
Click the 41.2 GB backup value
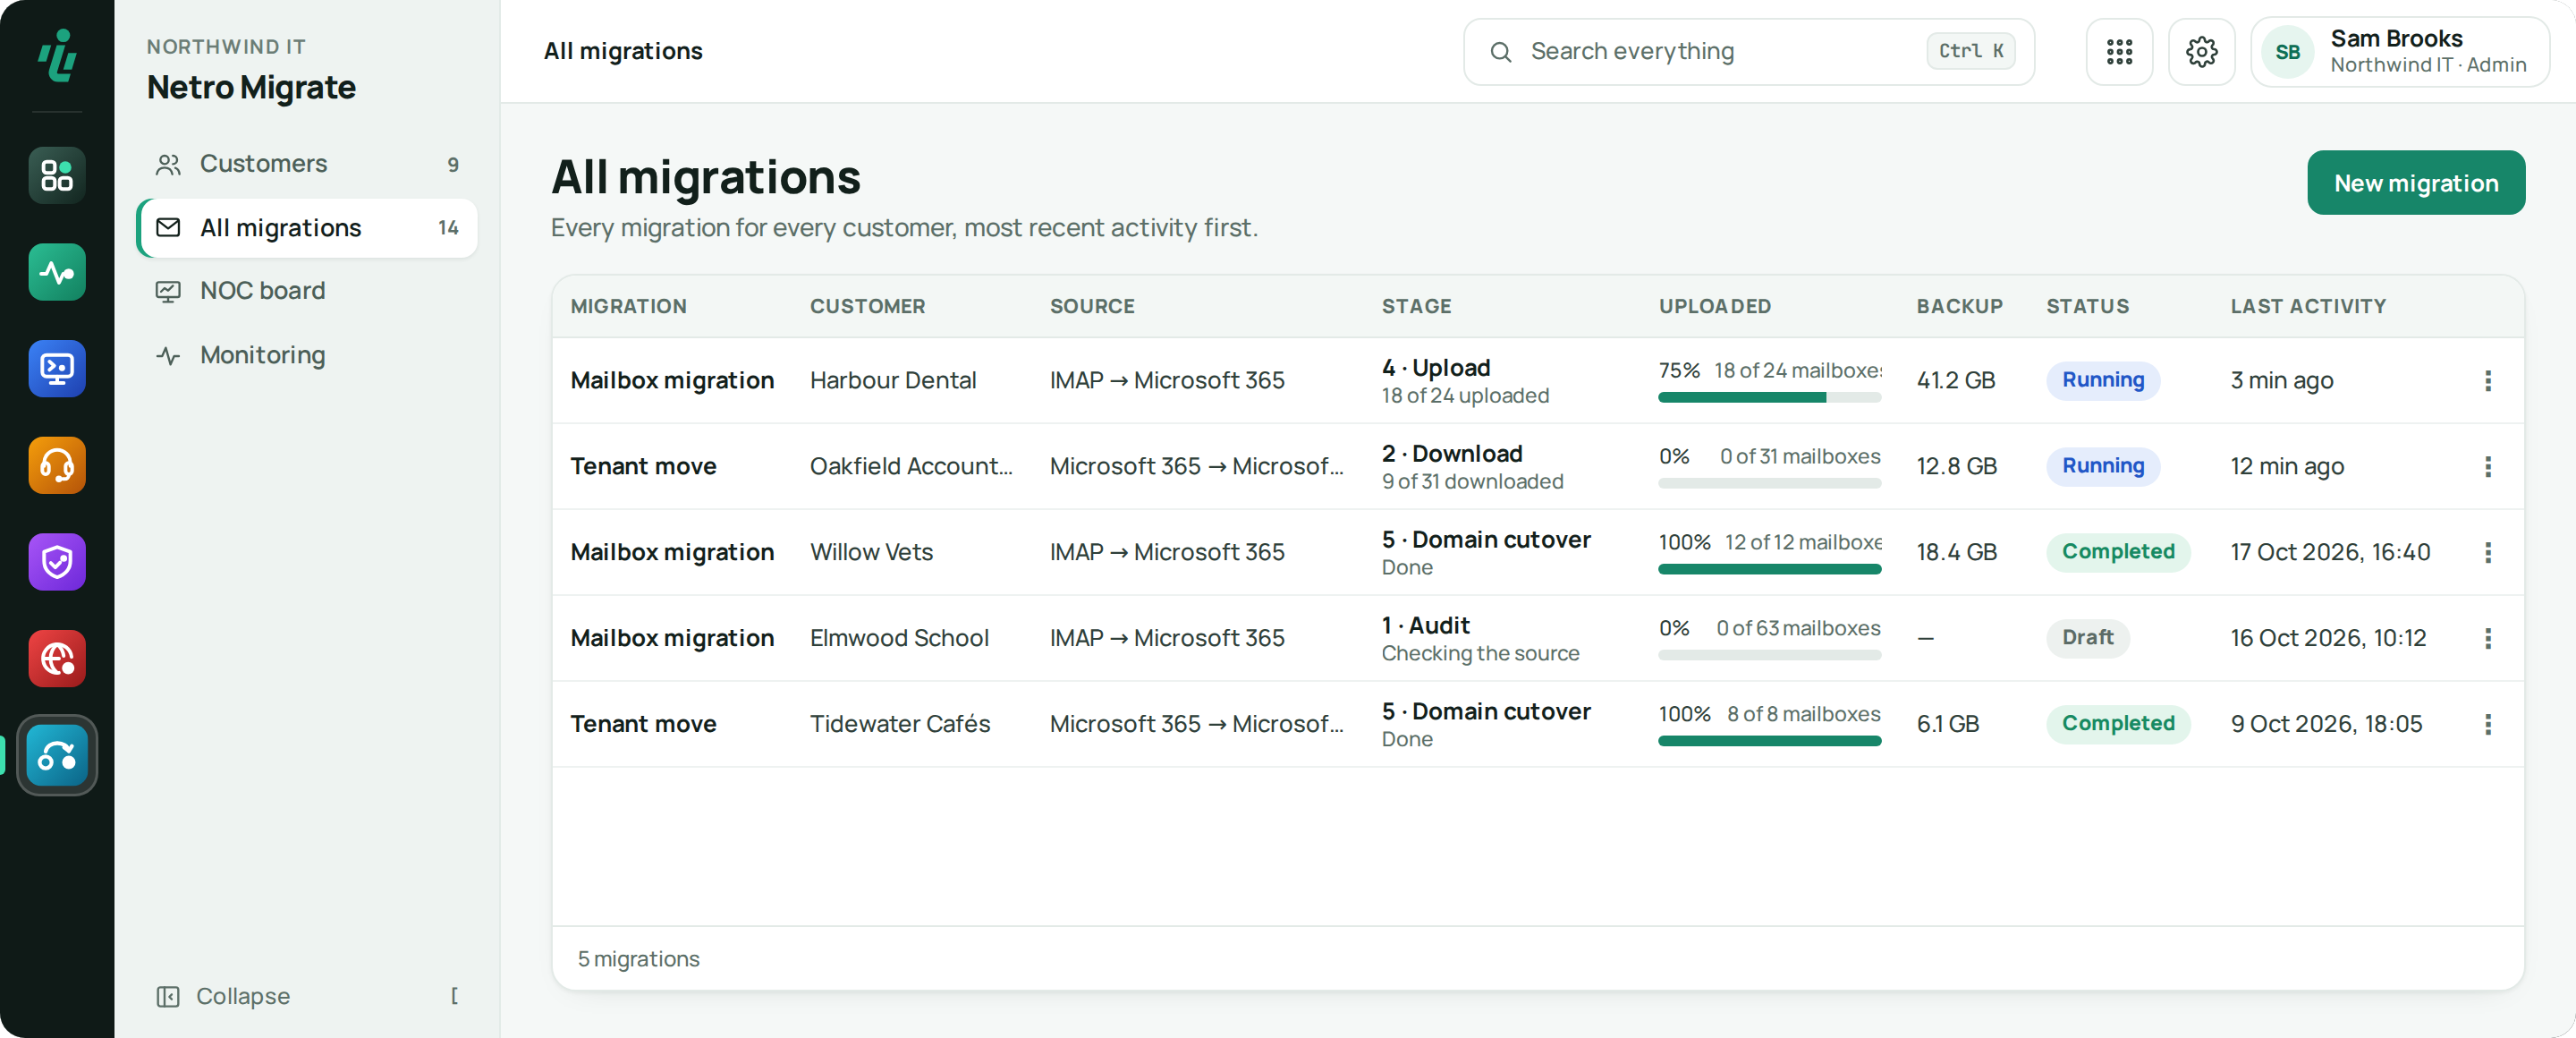[x=1955, y=381]
